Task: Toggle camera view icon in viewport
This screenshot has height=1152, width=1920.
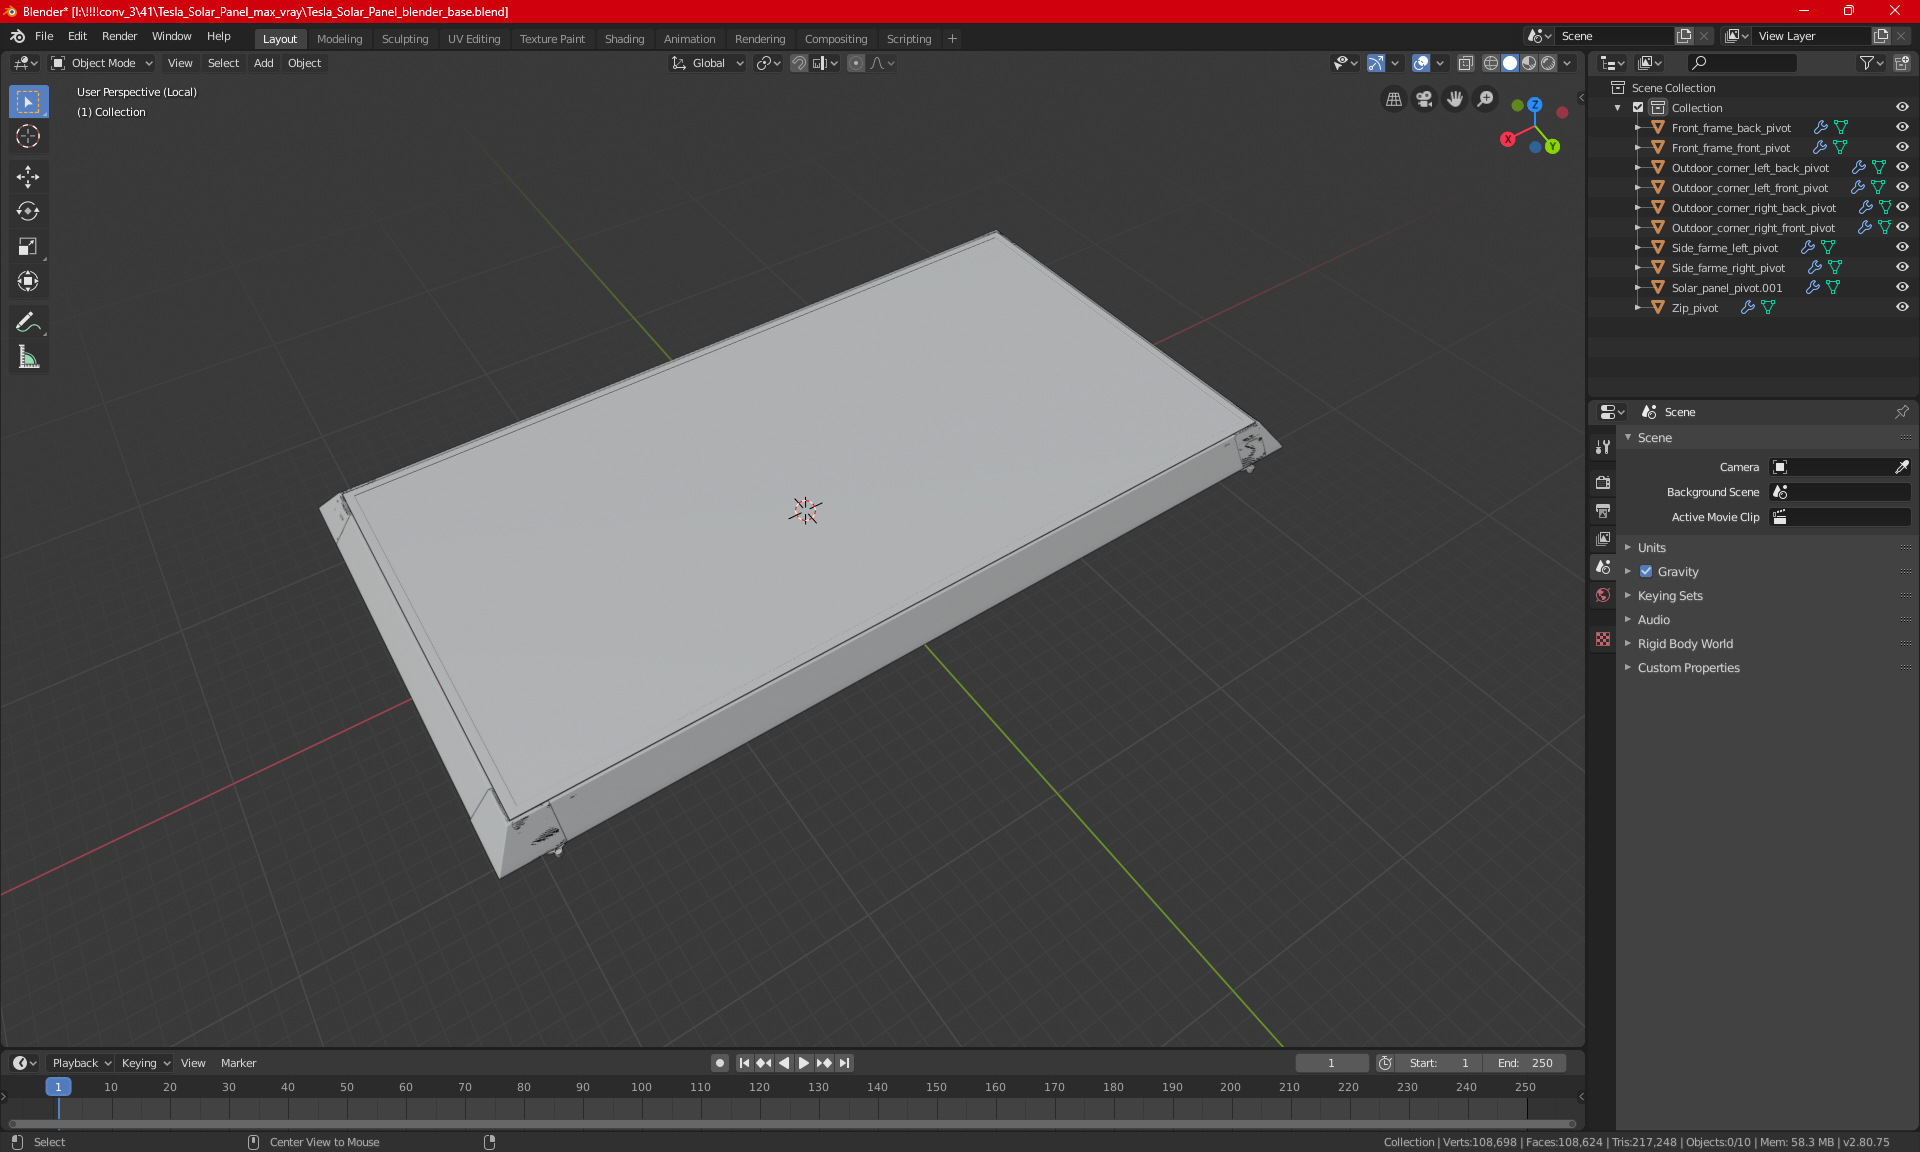Action: click(1424, 99)
